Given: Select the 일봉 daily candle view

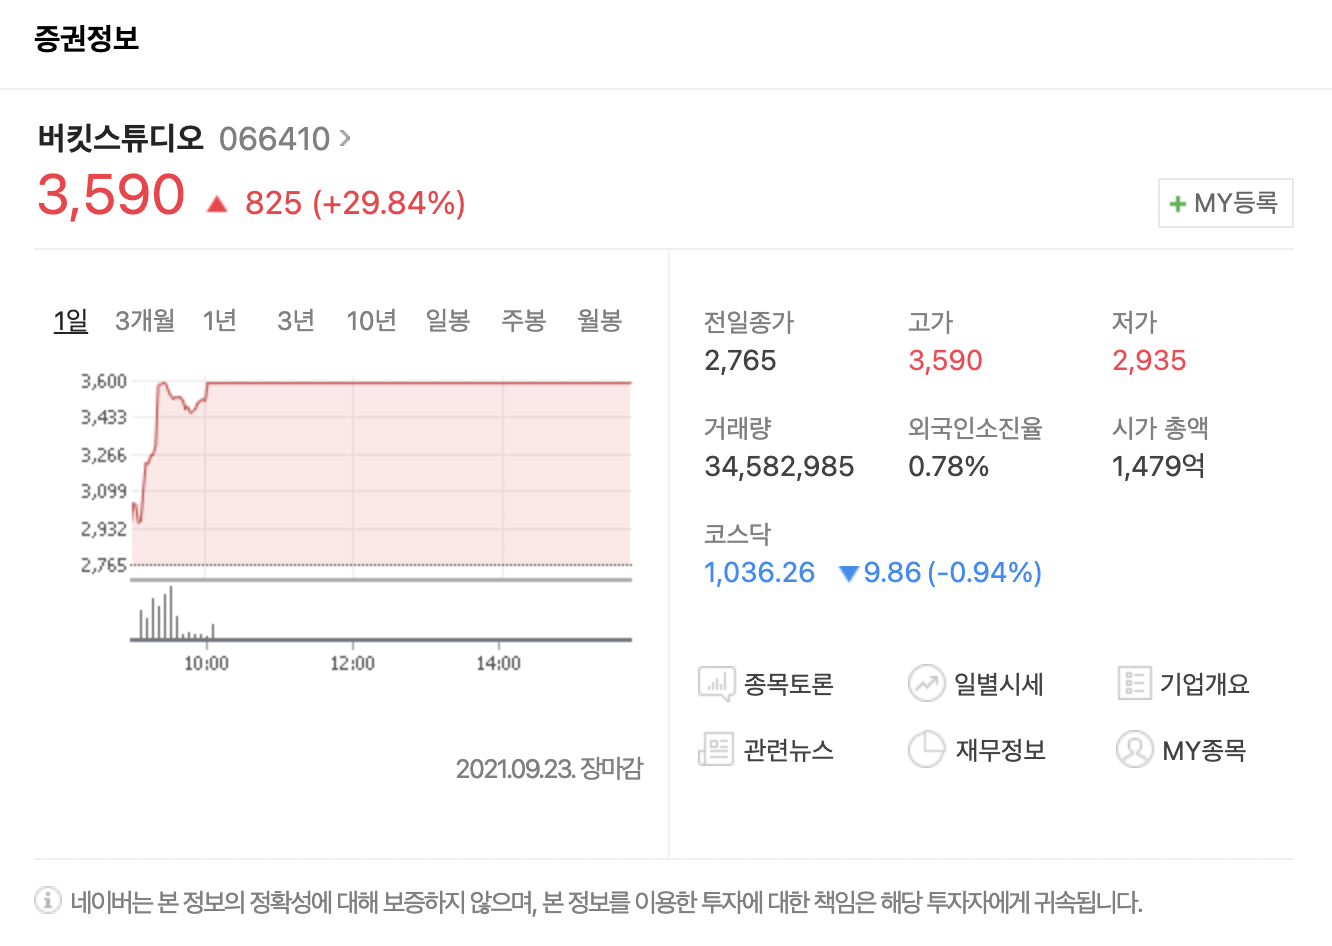Looking at the screenshot, I should click(x=447, y=321).
